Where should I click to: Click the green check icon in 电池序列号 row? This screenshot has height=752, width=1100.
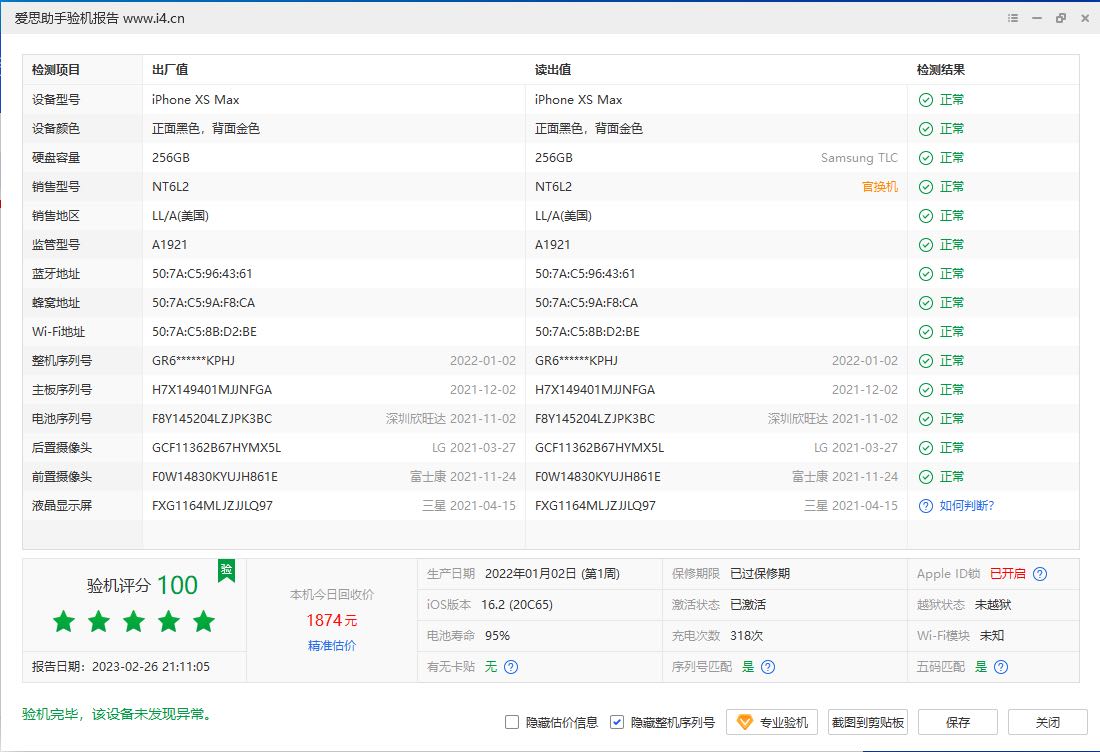(926, 419)
